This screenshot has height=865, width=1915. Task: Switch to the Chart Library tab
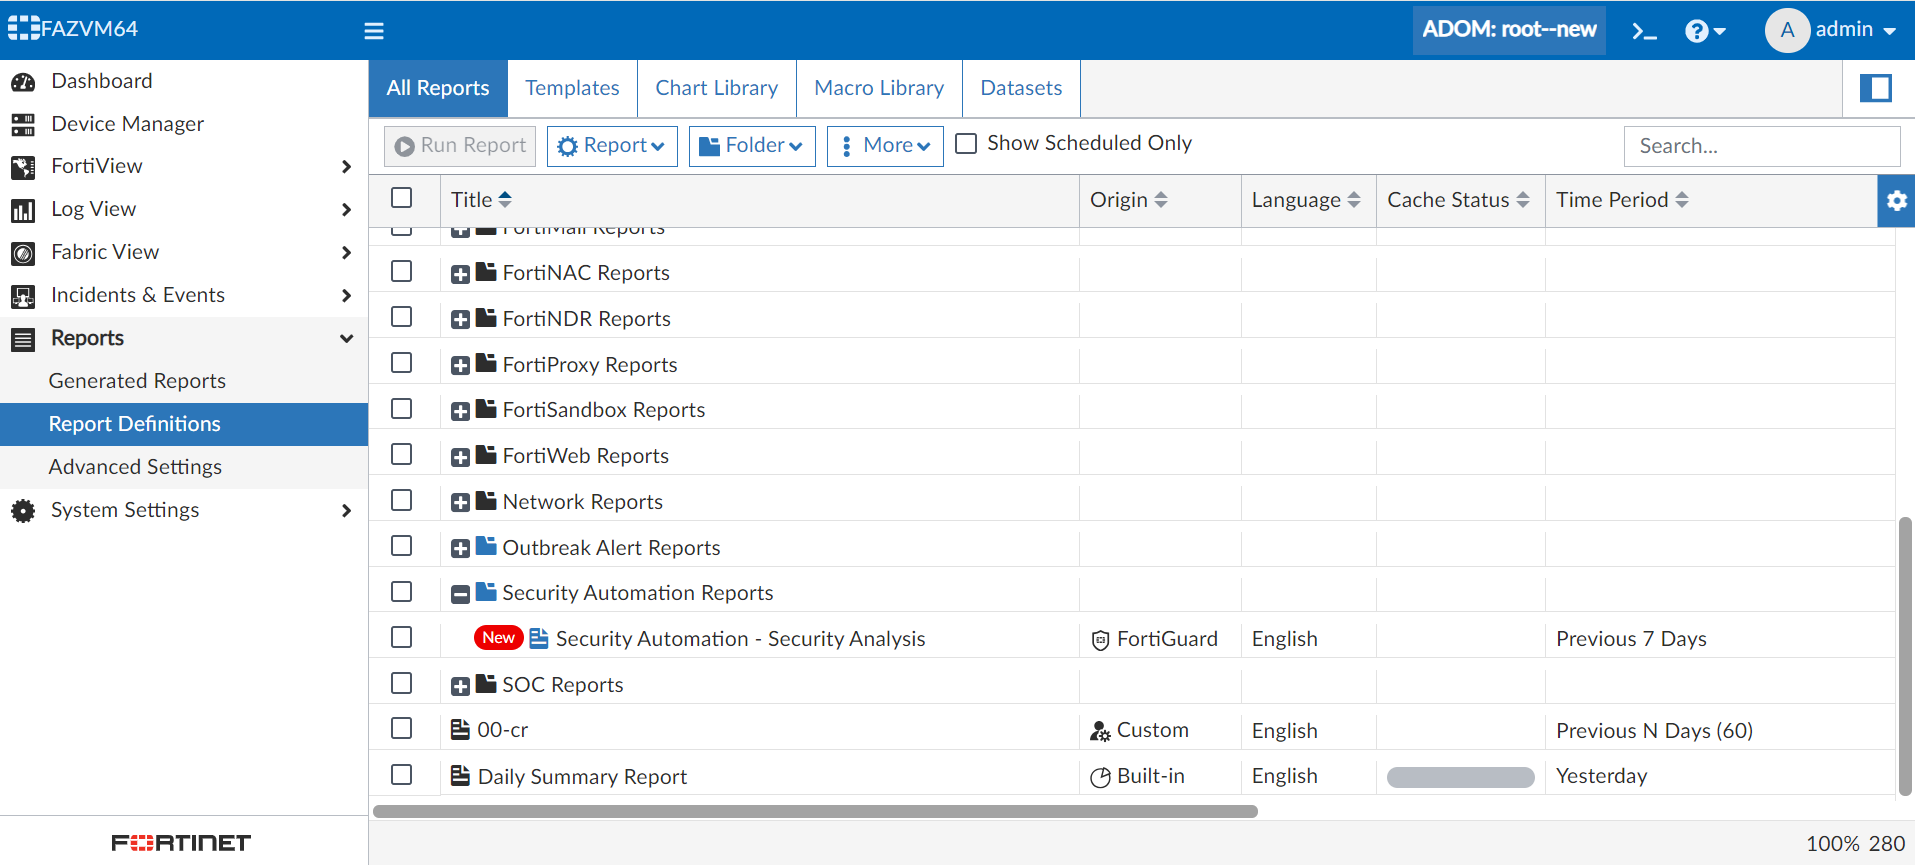click(716, 88)
